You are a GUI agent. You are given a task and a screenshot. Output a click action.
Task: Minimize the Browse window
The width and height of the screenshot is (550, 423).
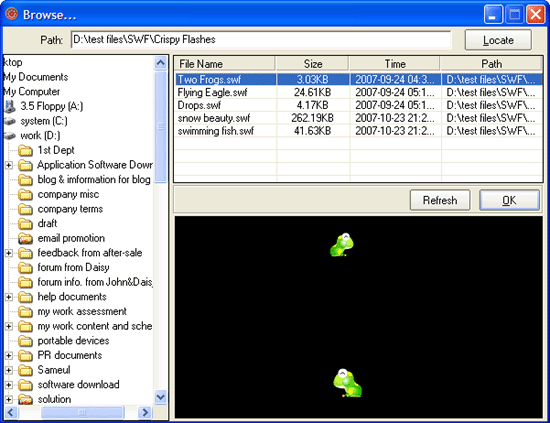[x=493, y=14]
